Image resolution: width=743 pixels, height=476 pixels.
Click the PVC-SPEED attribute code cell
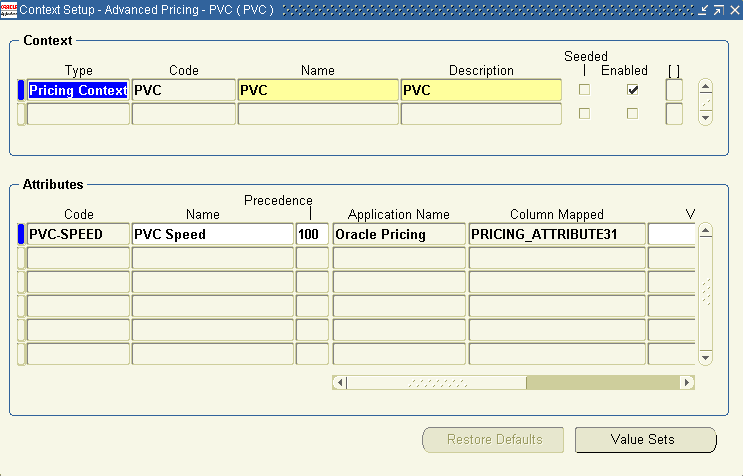tap(78, 234)
